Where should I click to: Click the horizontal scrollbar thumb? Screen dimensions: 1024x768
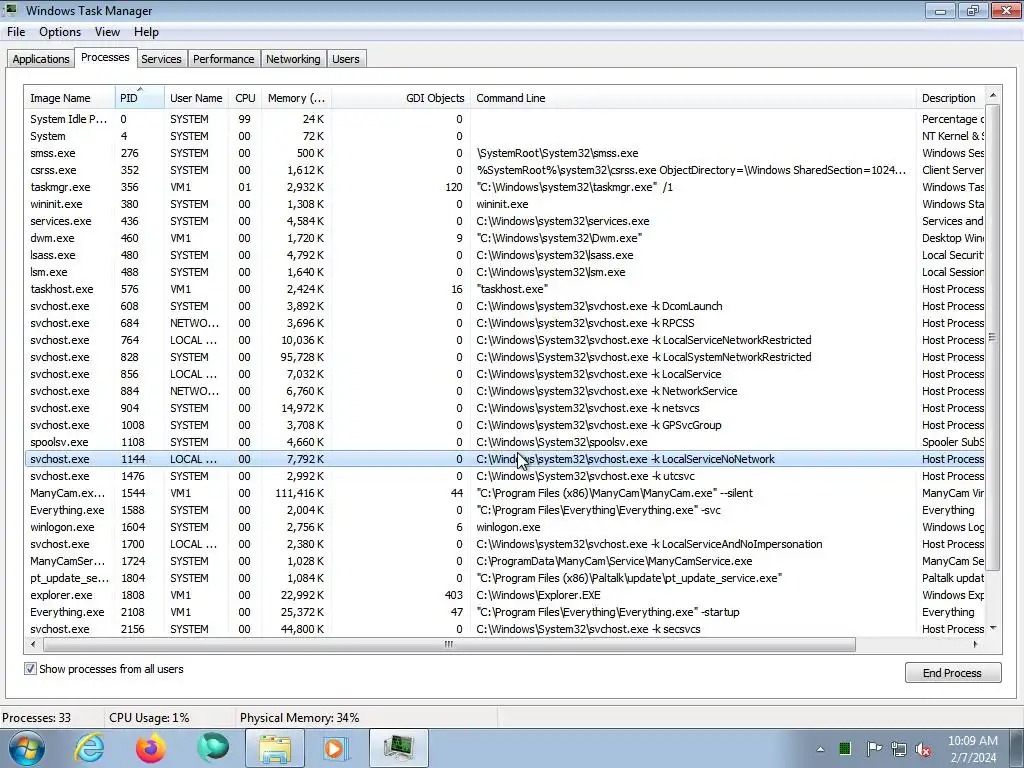tap(449, 645)
